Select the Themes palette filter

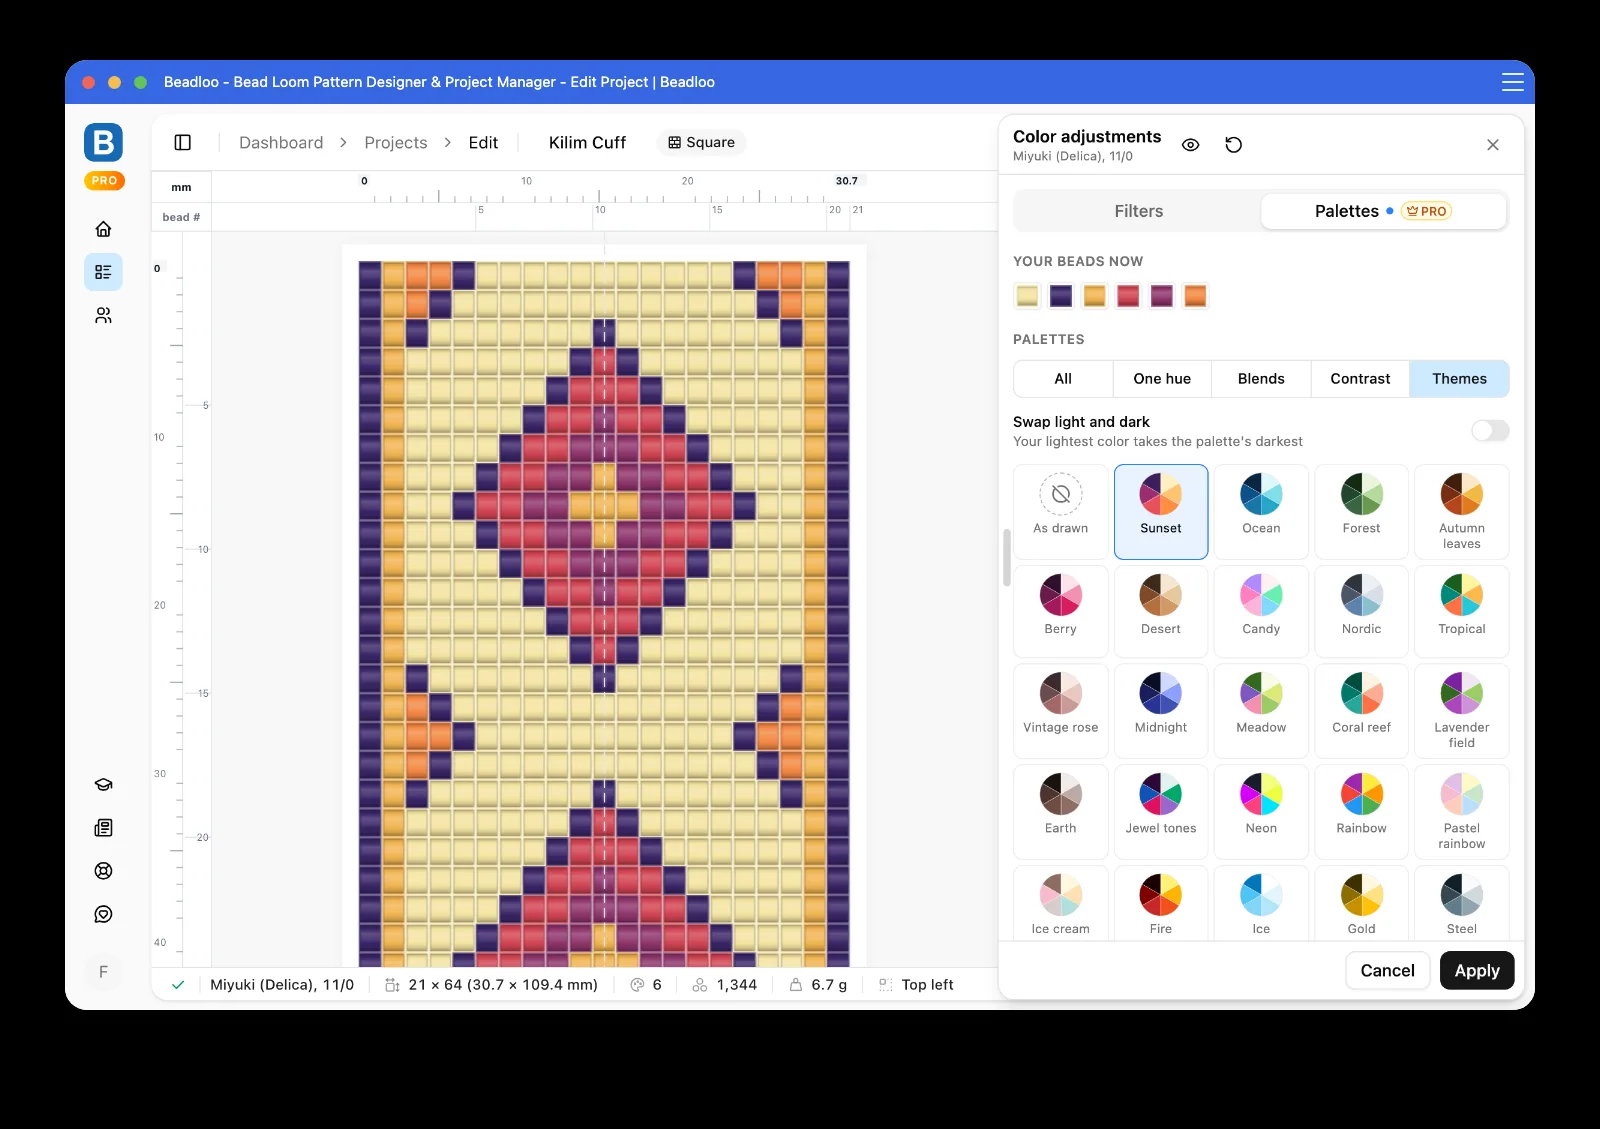pos(1459,379)
